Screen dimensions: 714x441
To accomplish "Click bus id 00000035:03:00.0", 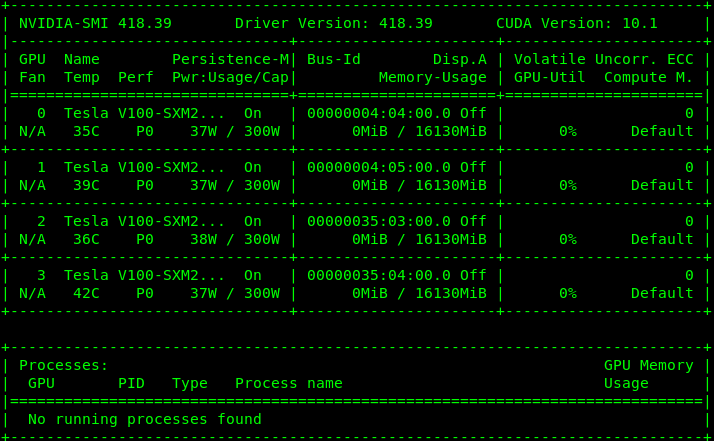I will (379, 221).
